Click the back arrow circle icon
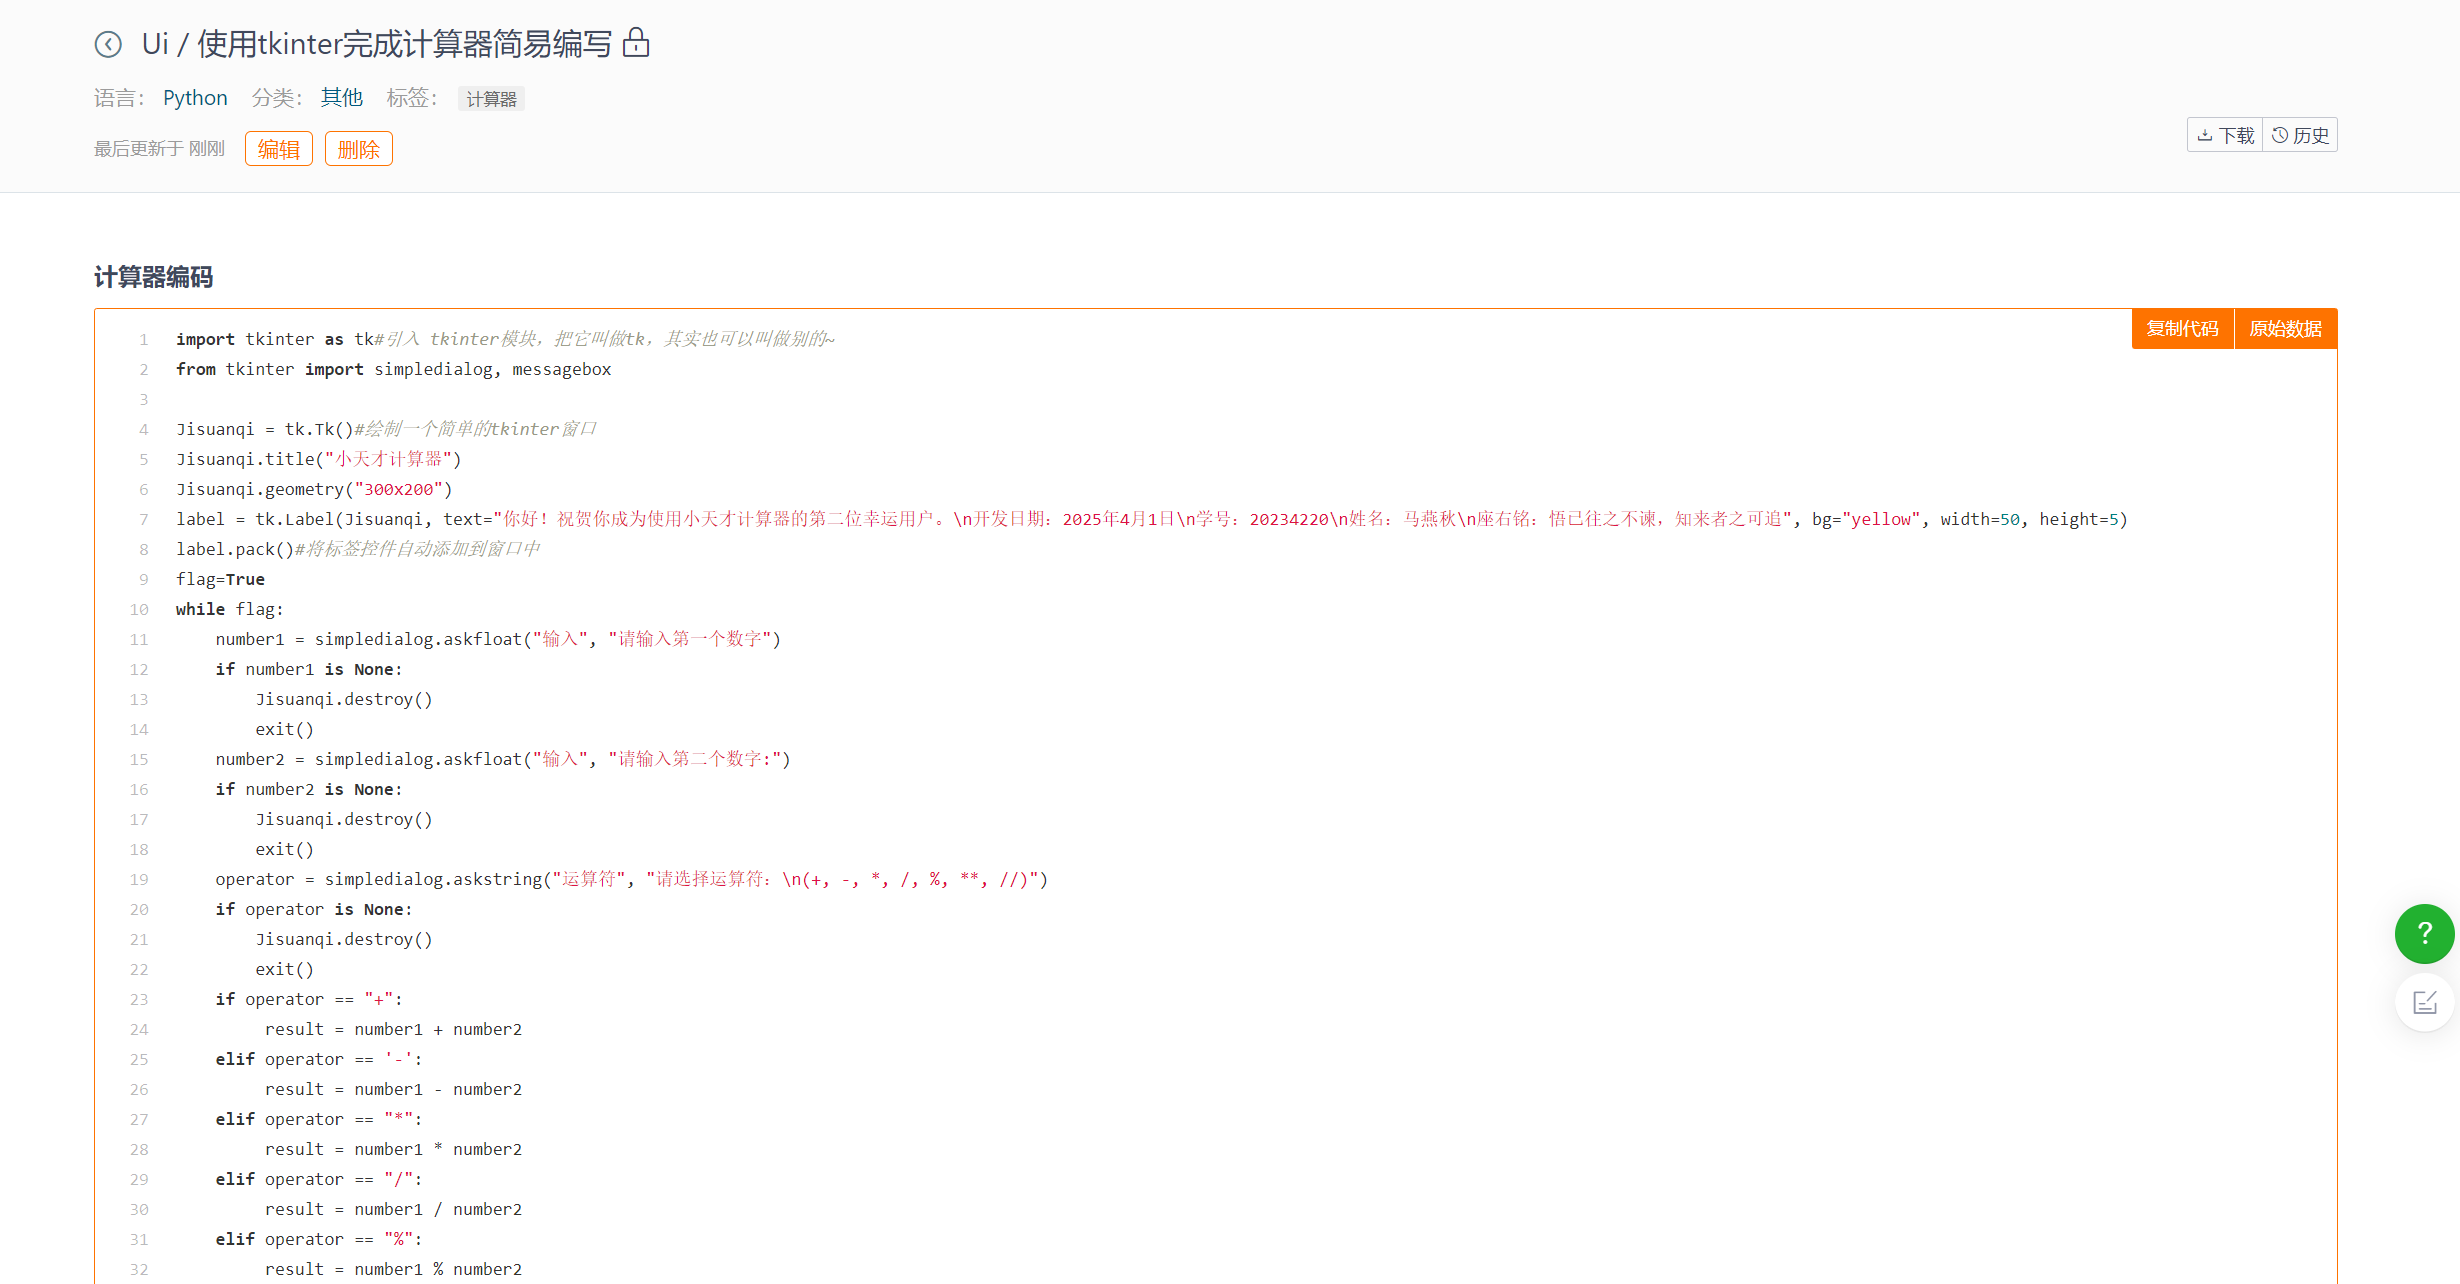The height and width of the screenshot is (1284, 2460). pos(108,44)
